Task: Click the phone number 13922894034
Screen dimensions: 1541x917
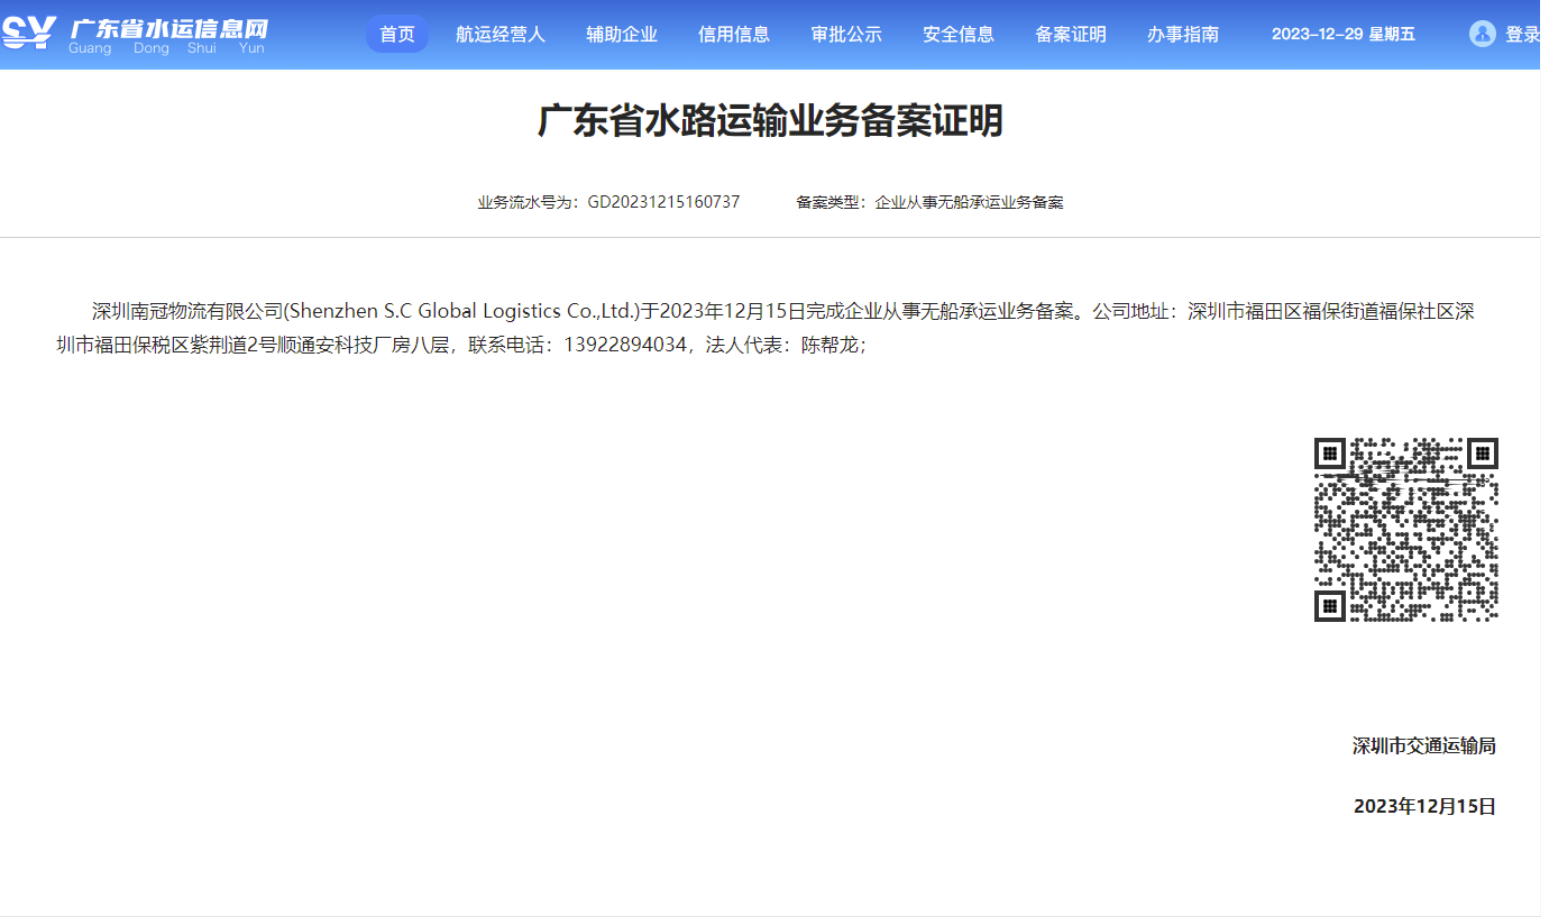Action: [x=625, y=345]
